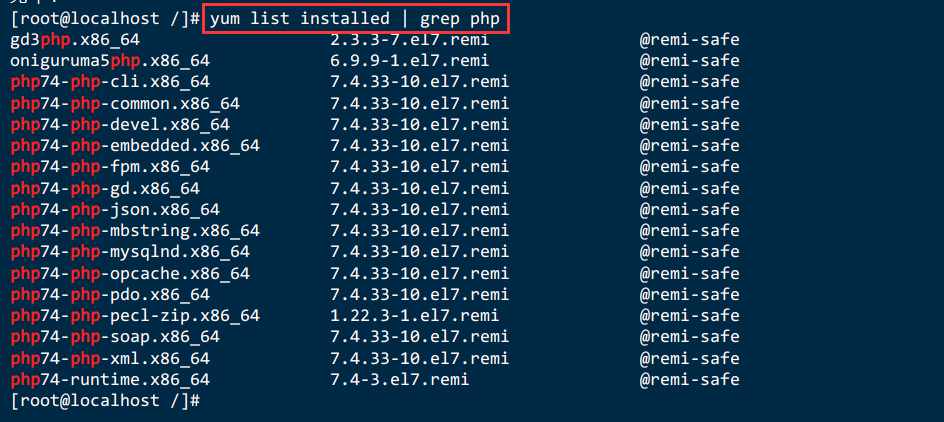Click php74-php-xml.x86_64 package name
This screenshot has height=422, width=944.
(110, 358)
